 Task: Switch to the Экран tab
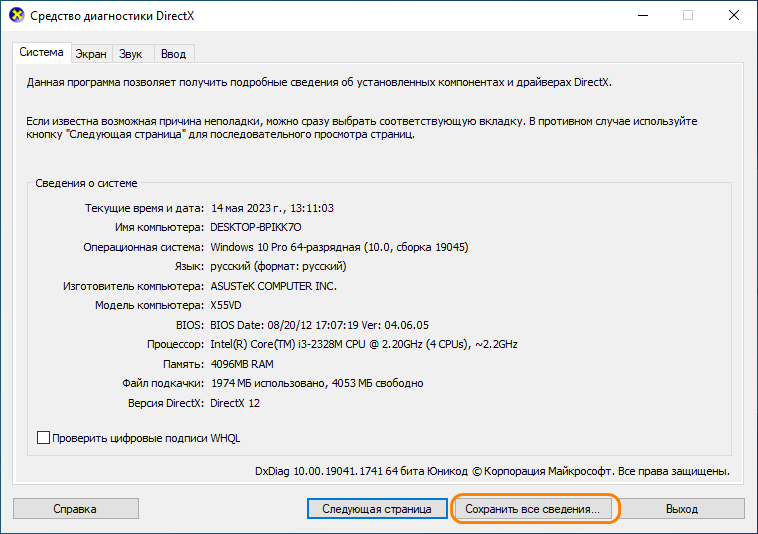click(91, 54)
